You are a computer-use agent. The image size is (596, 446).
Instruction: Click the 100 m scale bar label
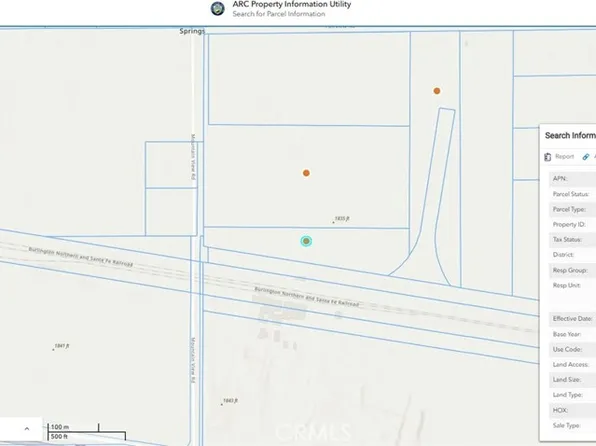60,427
